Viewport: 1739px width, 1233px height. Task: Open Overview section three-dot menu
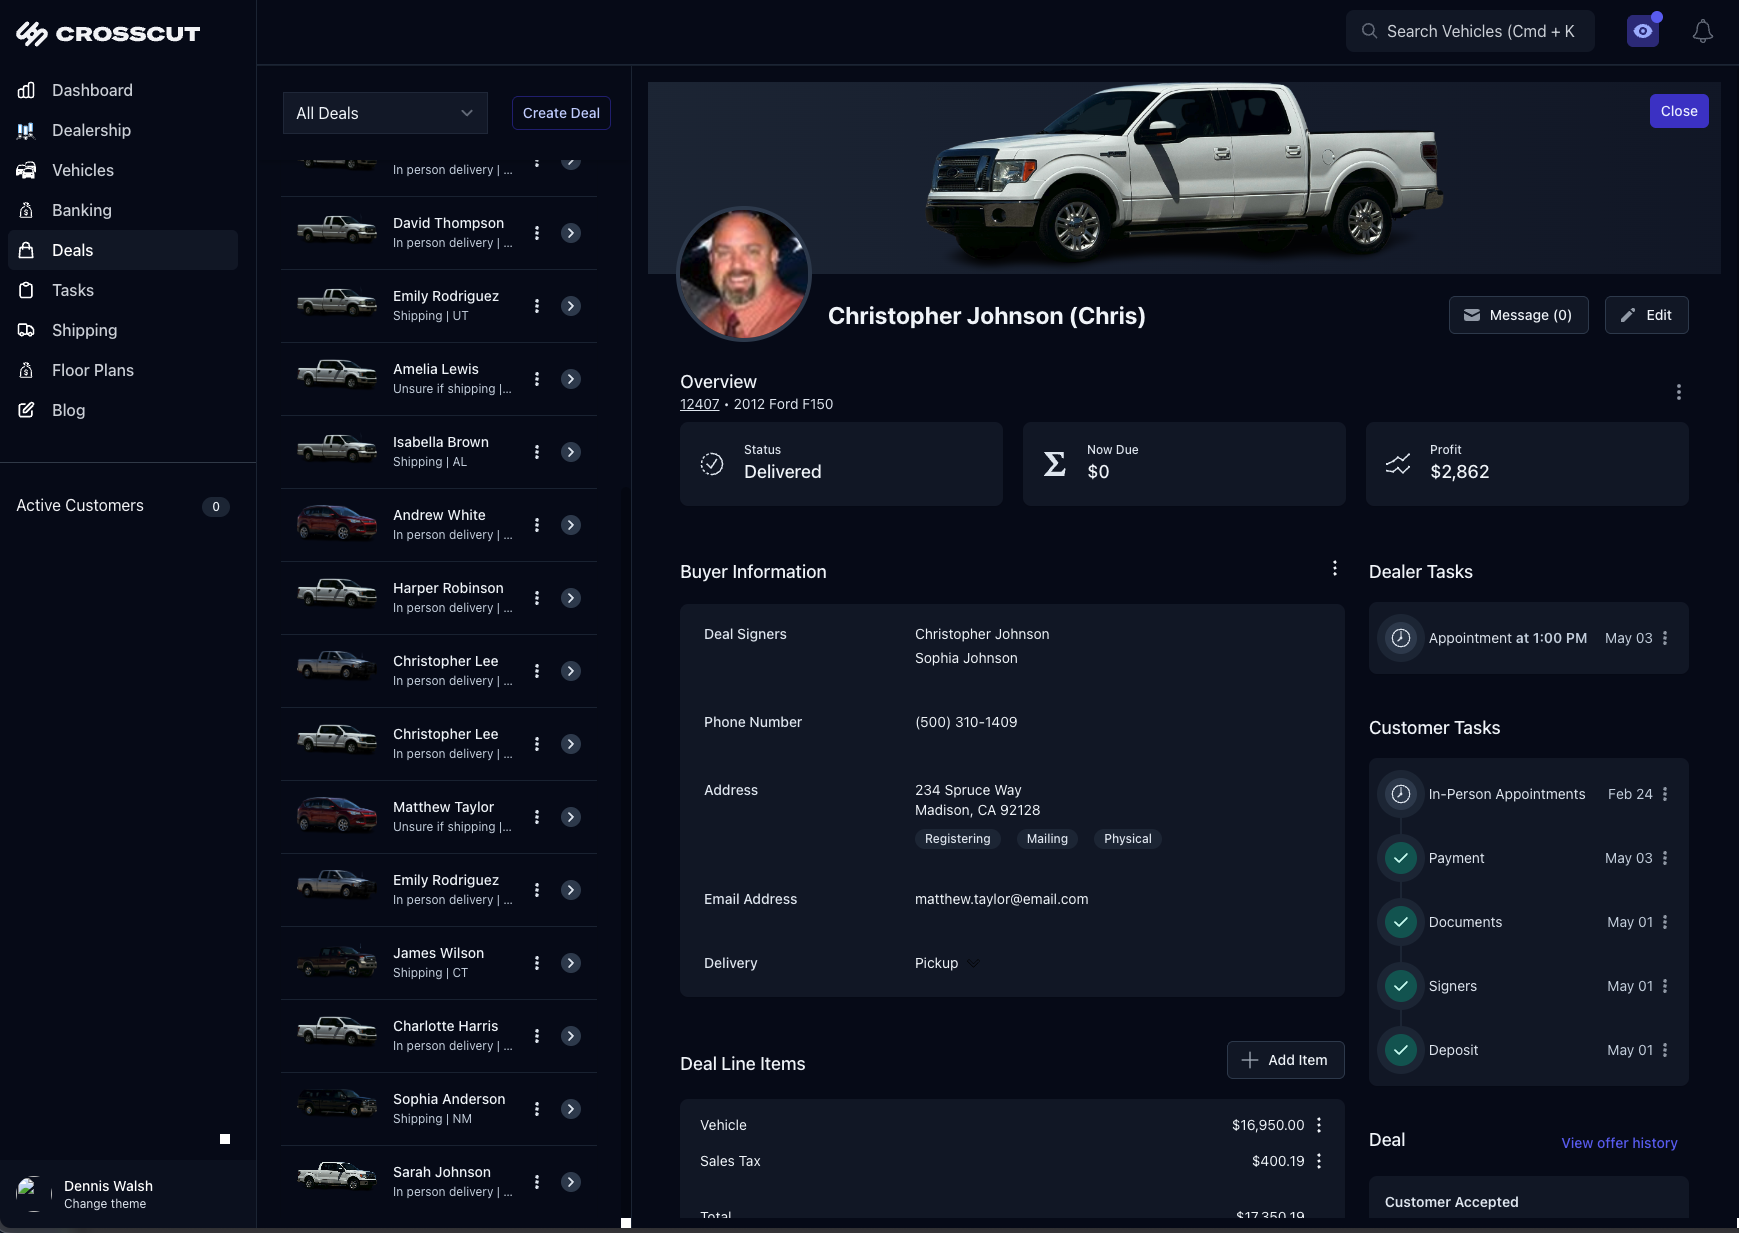pos(1678,392)
